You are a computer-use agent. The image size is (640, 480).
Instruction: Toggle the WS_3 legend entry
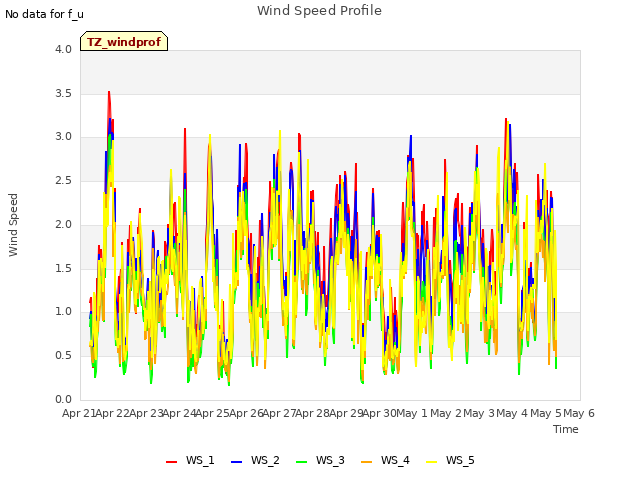(x=320, y=460)
